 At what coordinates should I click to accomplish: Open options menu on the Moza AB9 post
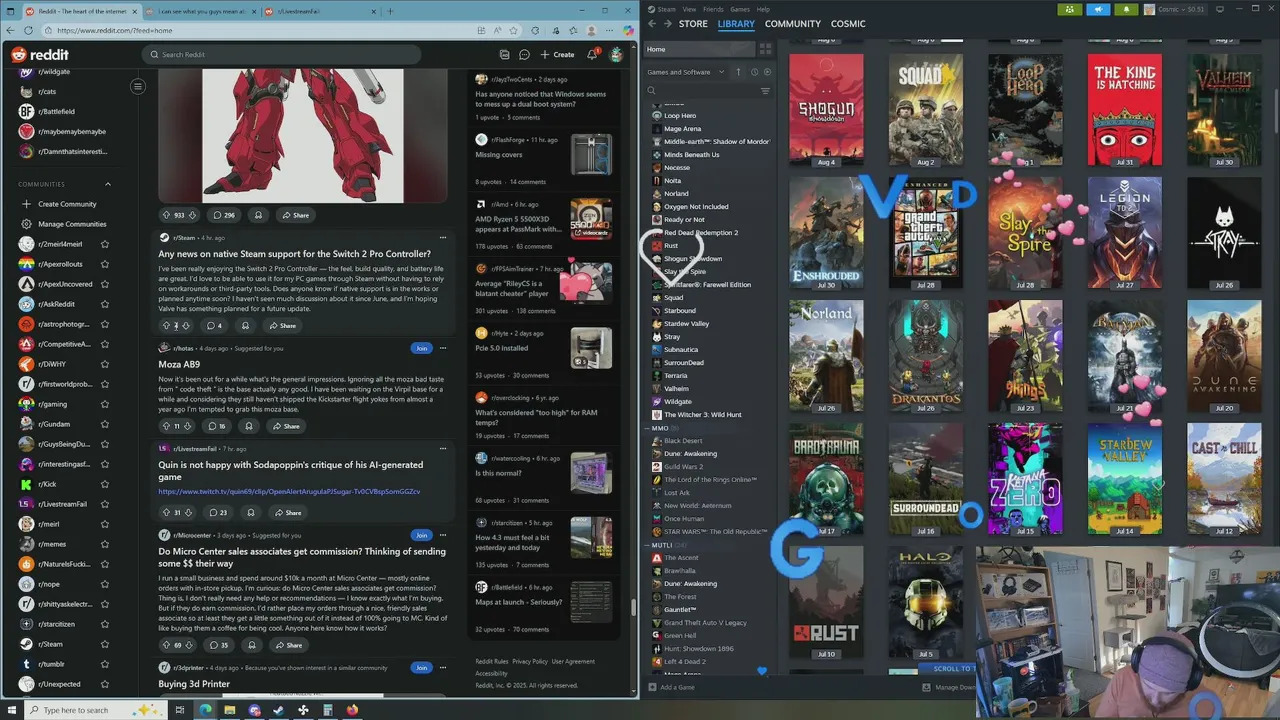443,348
